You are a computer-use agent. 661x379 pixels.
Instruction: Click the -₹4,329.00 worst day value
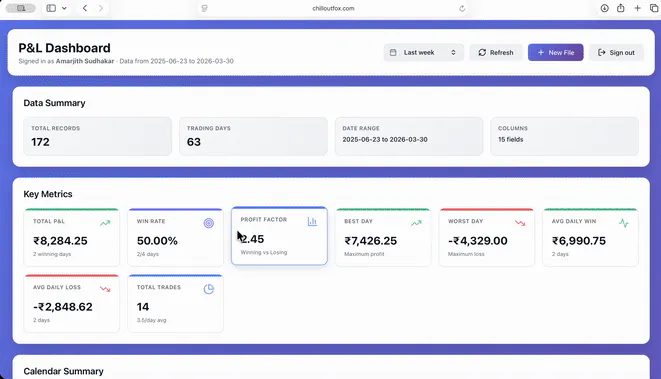(478, 241)
